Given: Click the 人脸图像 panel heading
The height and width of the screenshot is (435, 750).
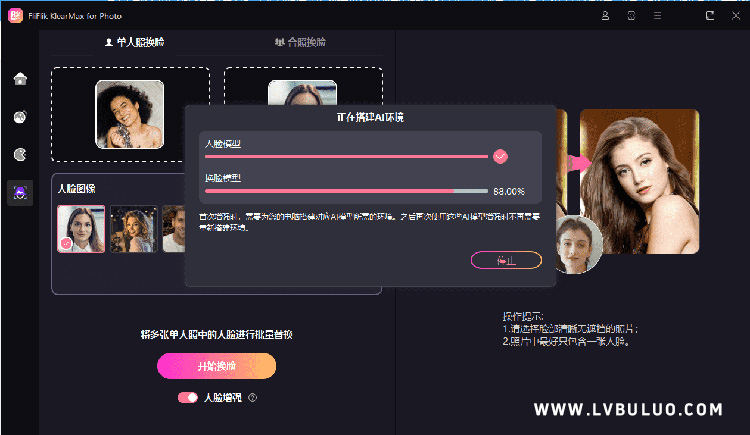Looking at the screenshot, I should (77, 189).
